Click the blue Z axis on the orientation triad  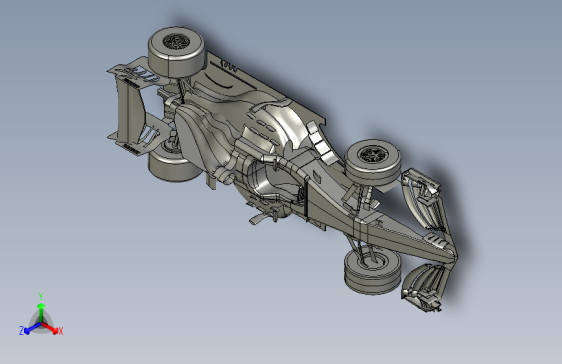tap(29, 329)
